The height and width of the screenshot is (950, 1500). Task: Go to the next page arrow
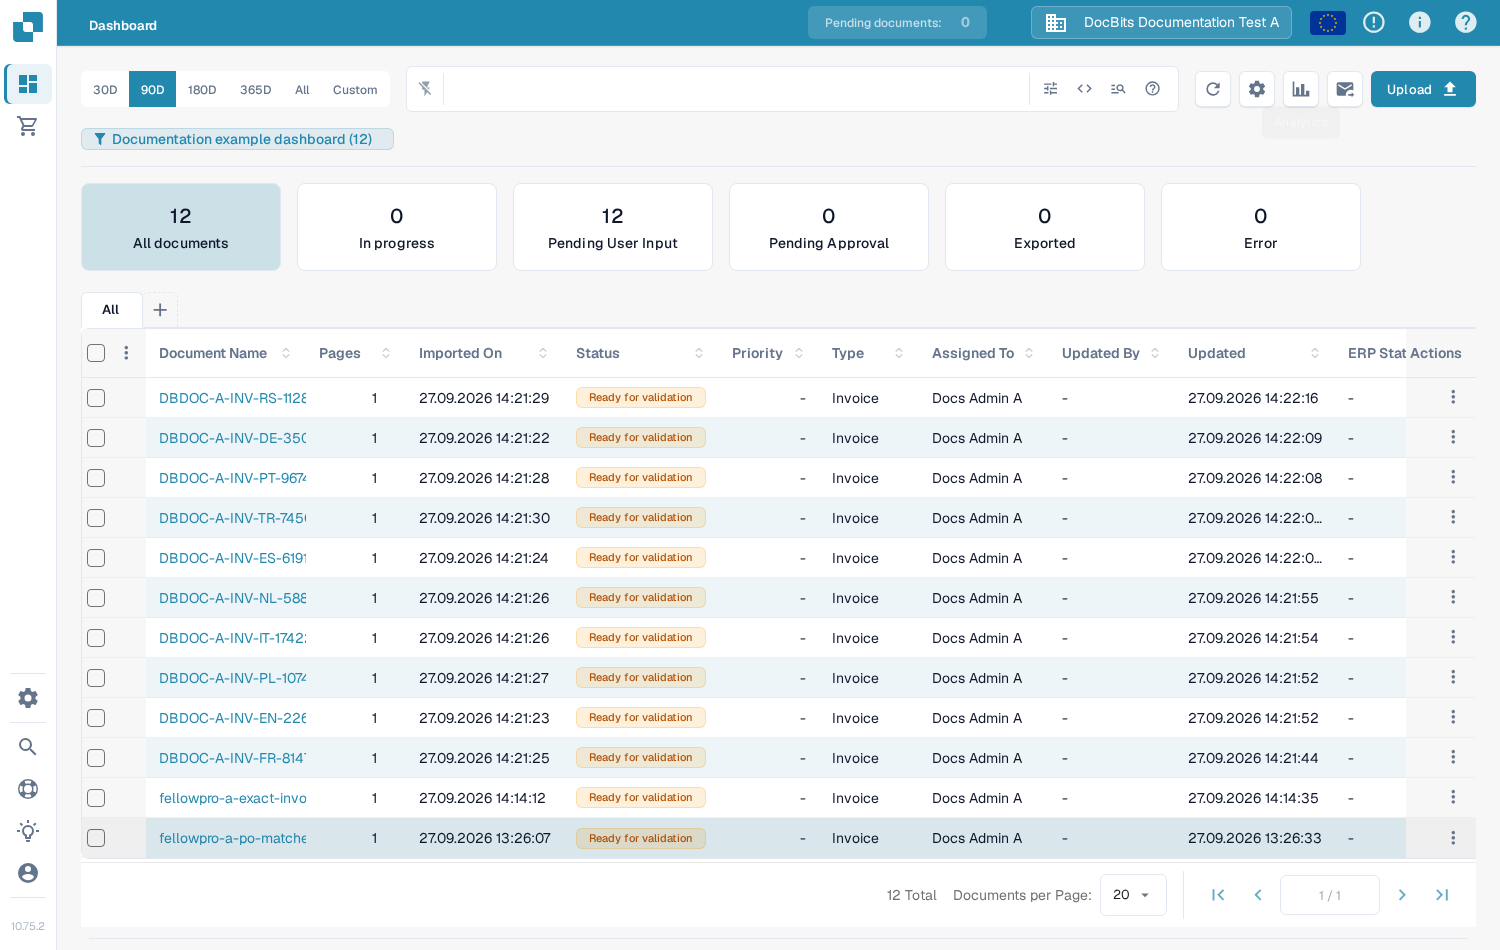(1402, 895)
